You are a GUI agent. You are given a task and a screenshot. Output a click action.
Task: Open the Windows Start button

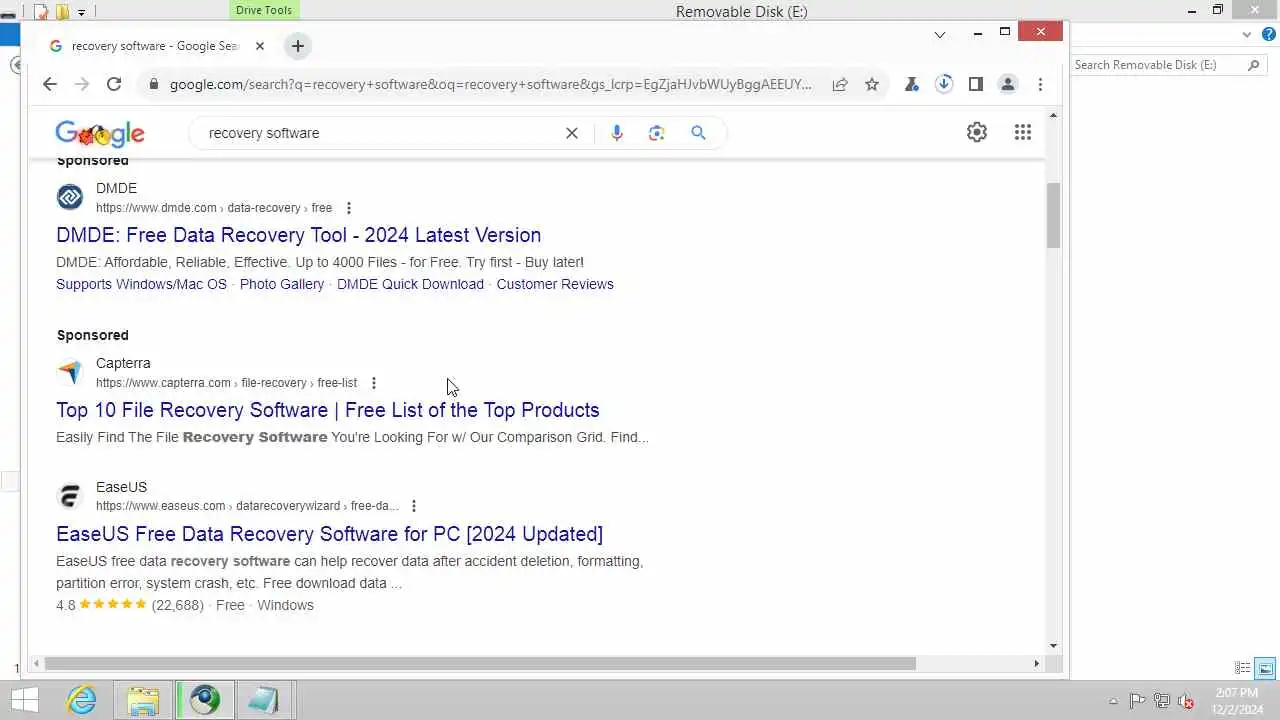tap(24, 700)
